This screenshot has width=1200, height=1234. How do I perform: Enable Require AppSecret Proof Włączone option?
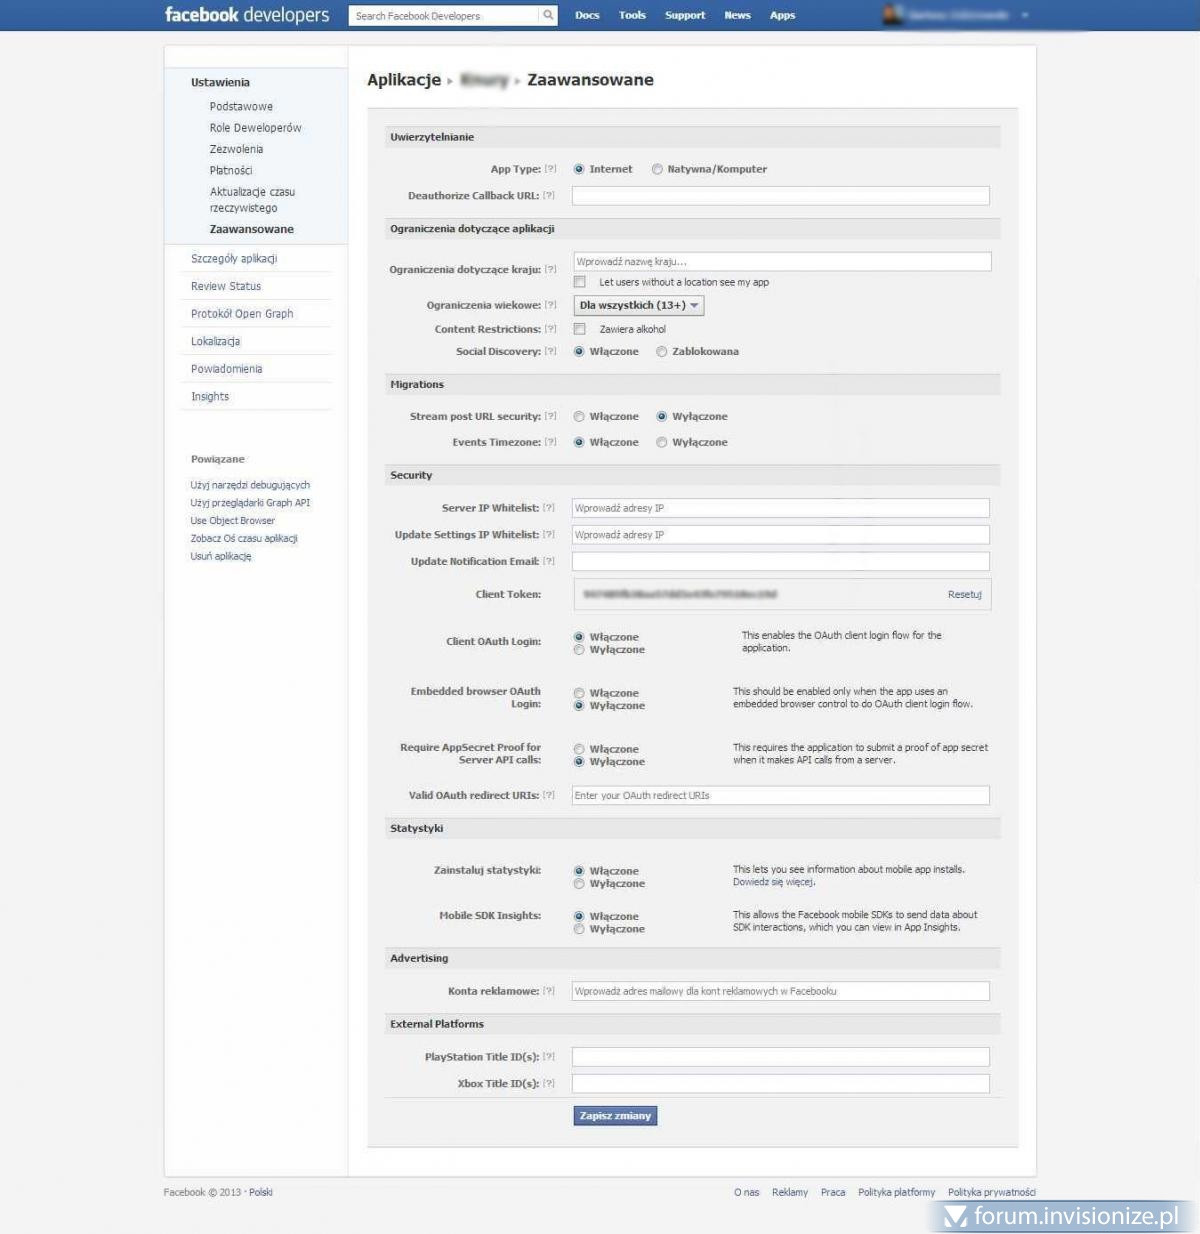pos(579,749)
